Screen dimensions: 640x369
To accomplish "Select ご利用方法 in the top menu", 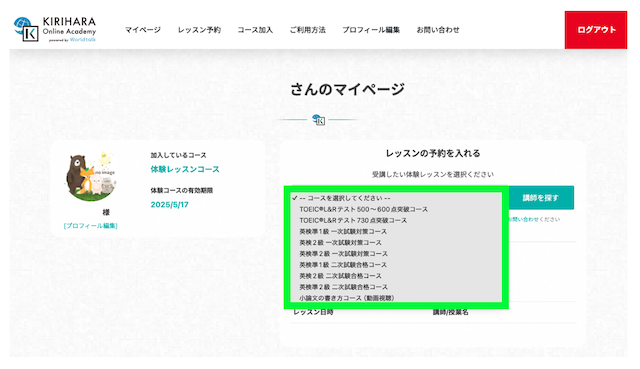I will pos(308,30).
